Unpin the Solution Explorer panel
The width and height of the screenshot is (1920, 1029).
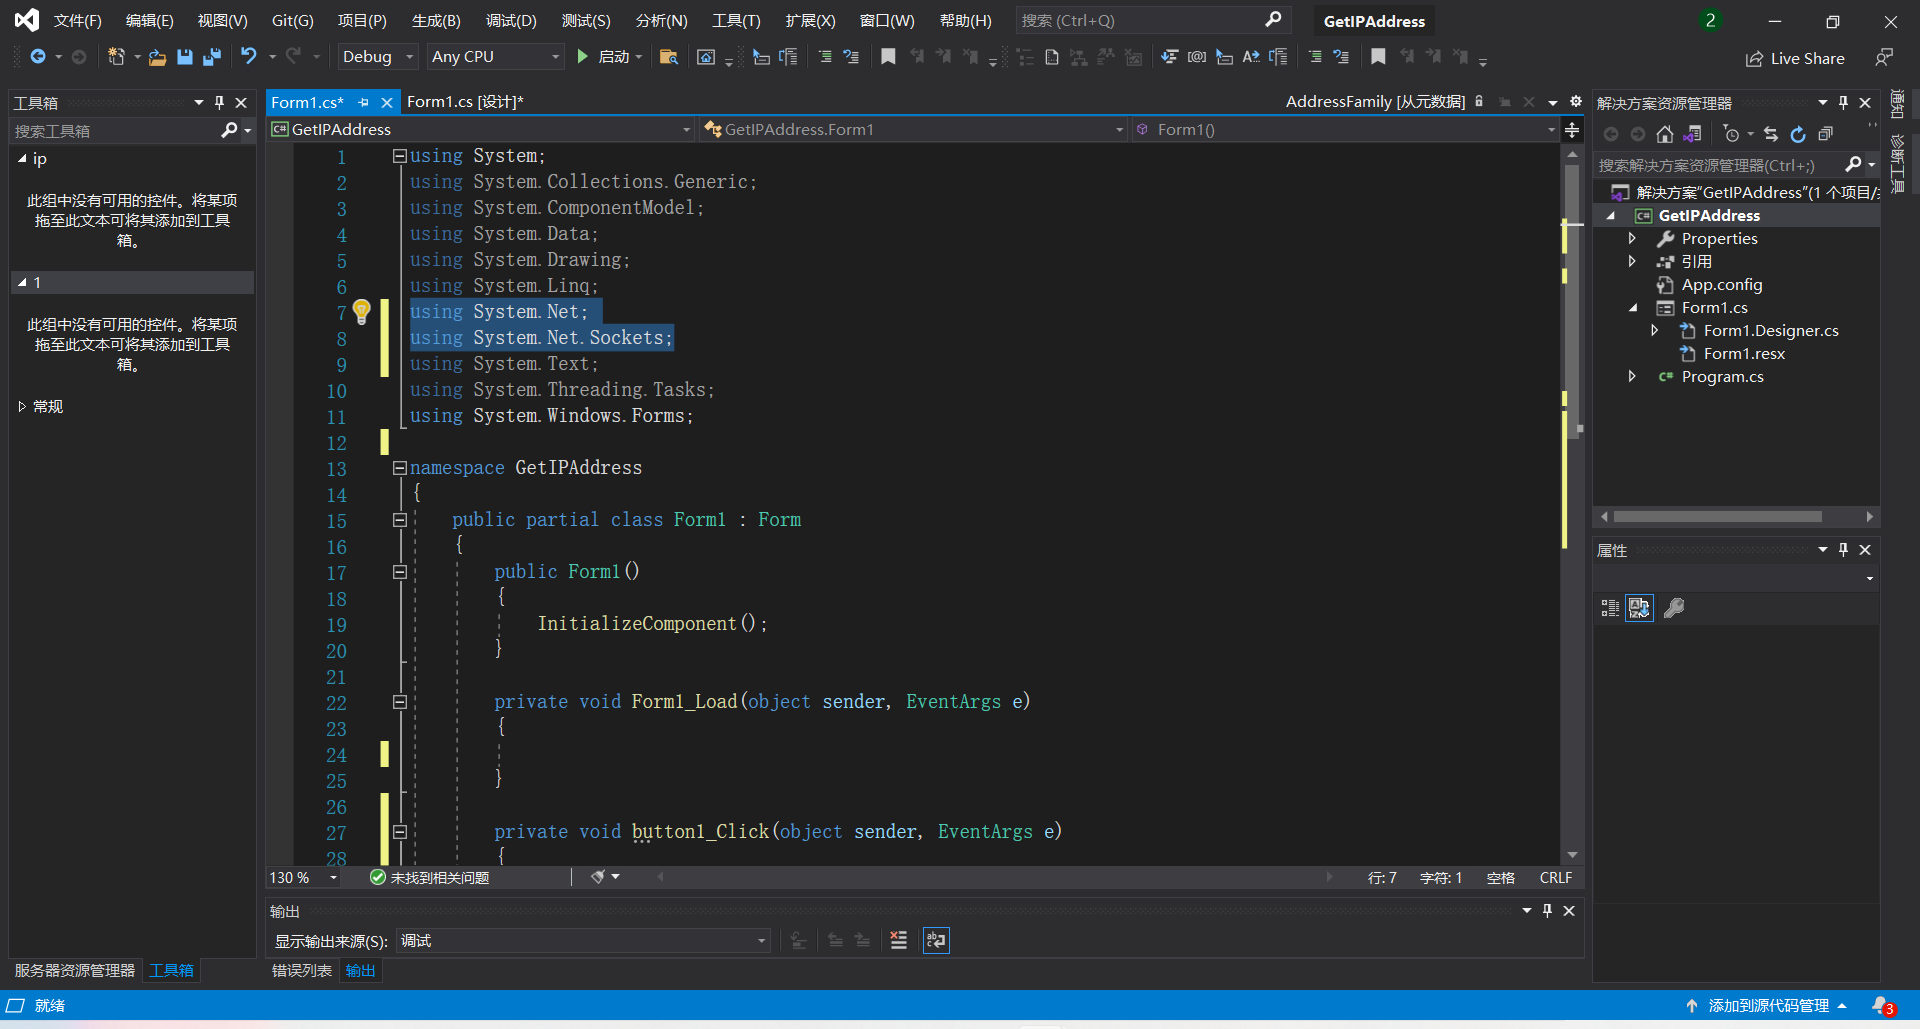tap(1843, 102)
